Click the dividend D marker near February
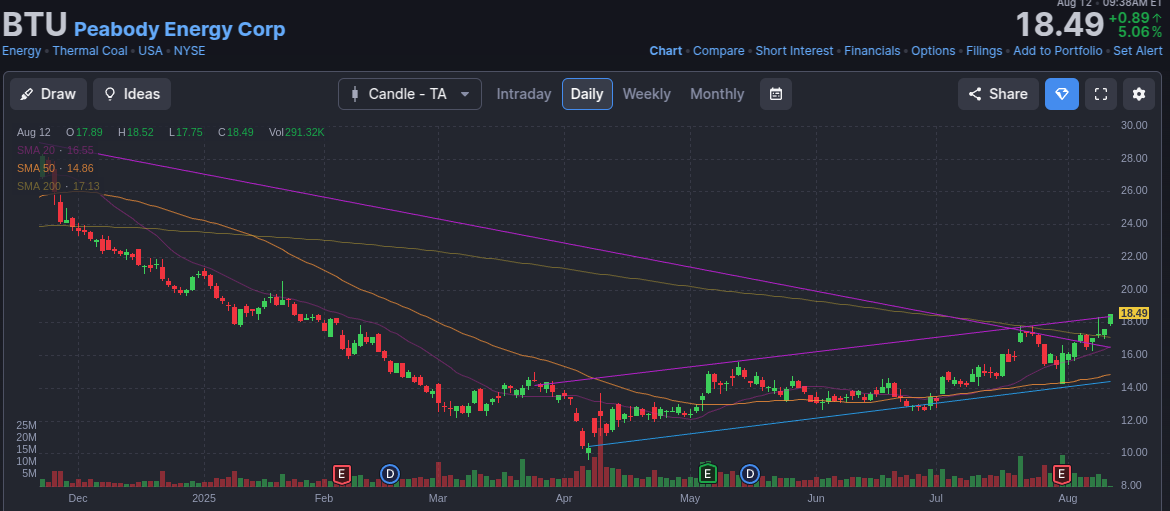Image resolution: width=1170 pixels, height=511 pixels. (390, 473)
